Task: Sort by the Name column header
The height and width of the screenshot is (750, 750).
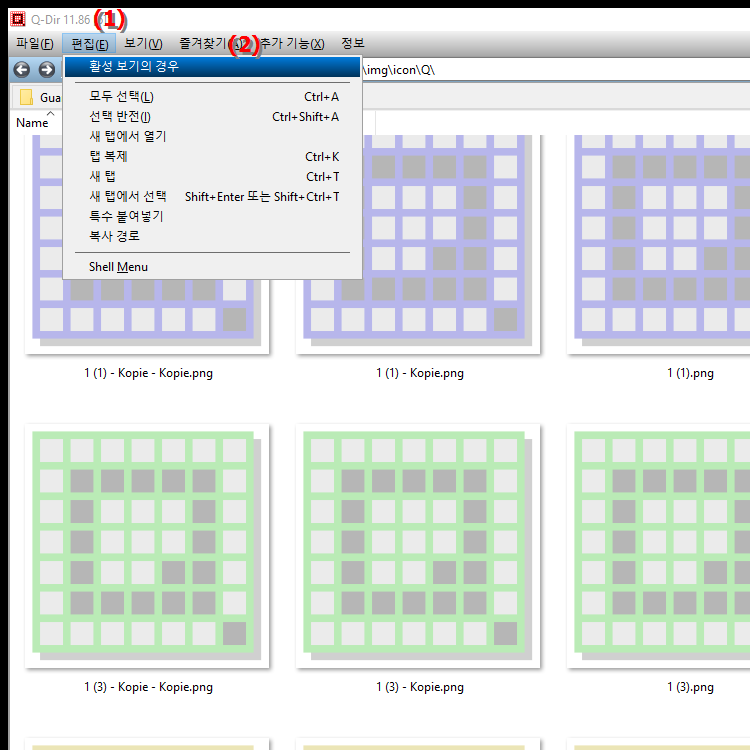Action: 33,122
